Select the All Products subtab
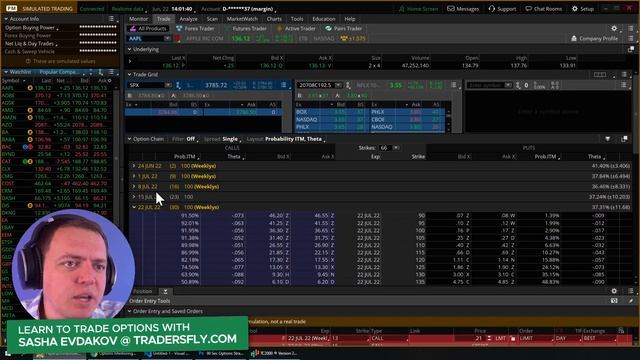 tap(148, 29)
